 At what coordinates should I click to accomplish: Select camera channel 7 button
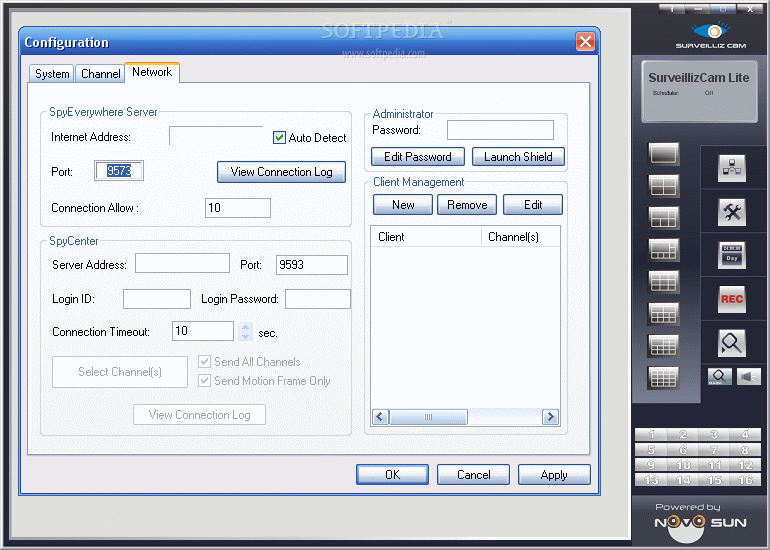(714, 450)
